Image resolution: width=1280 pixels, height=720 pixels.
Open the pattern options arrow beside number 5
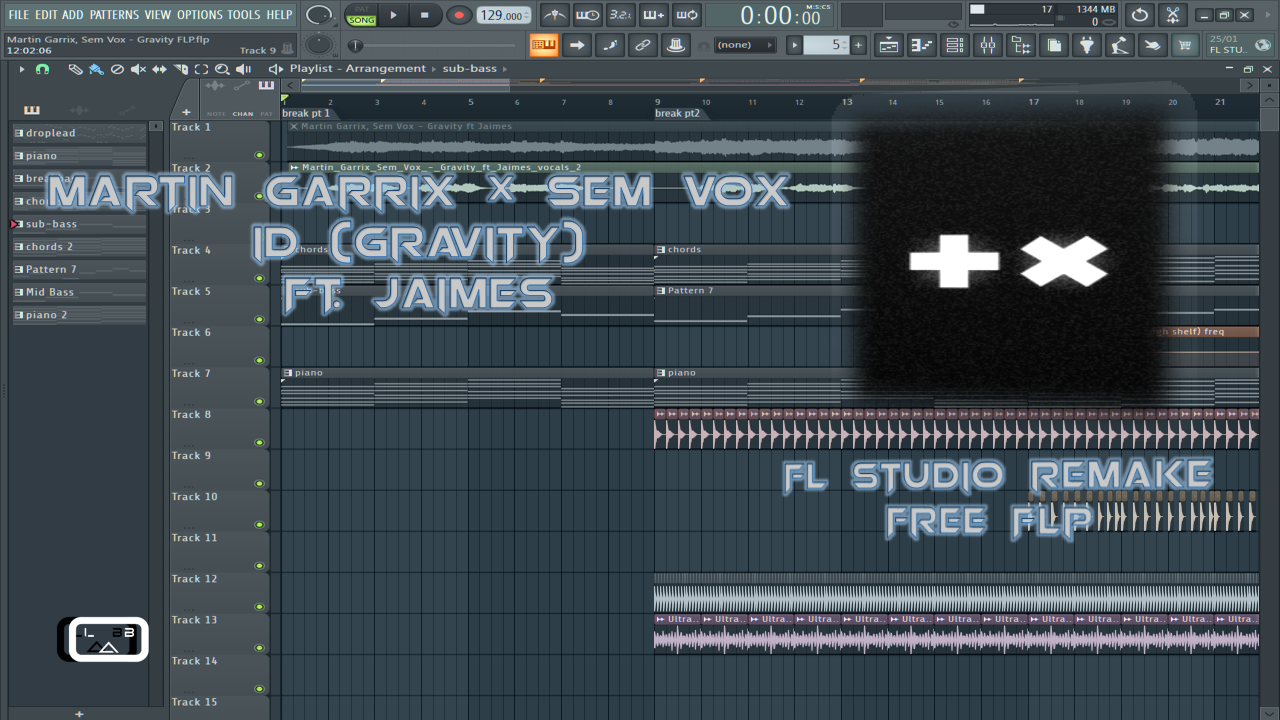795,45
